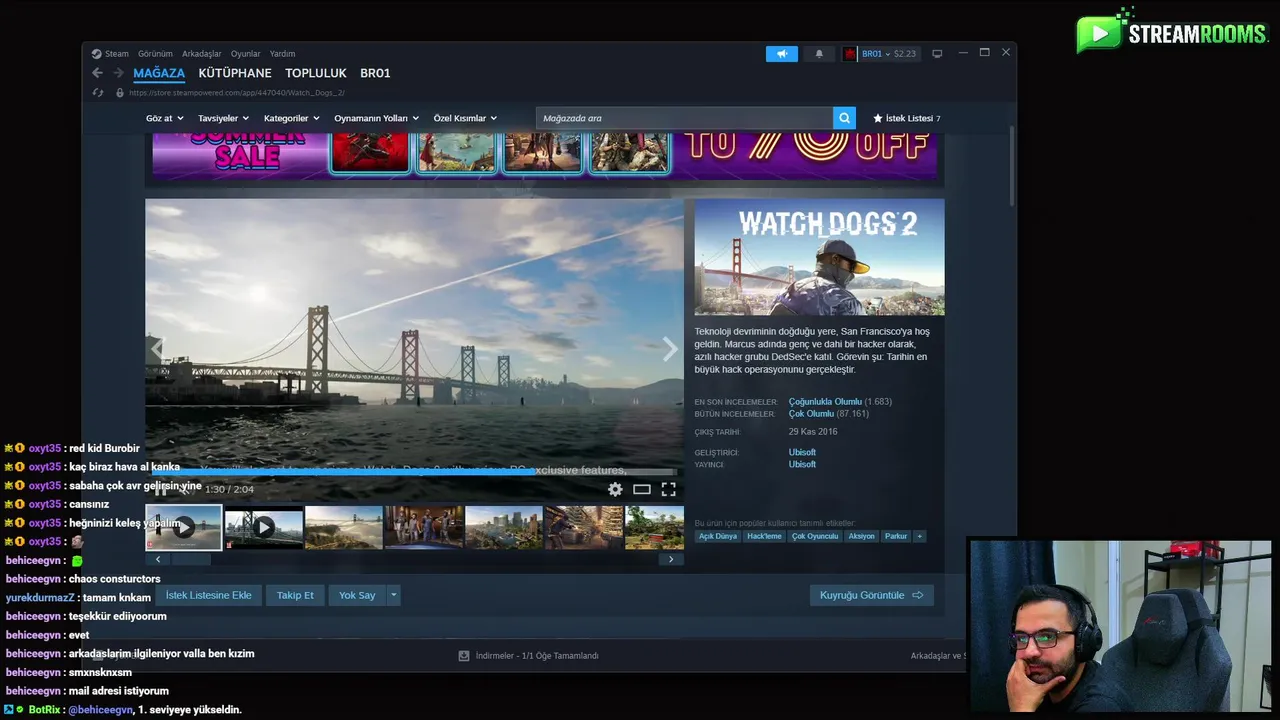1280x720 pixels.
Task: Select the Çok Oyunculu tag
Action: point(815,536)
